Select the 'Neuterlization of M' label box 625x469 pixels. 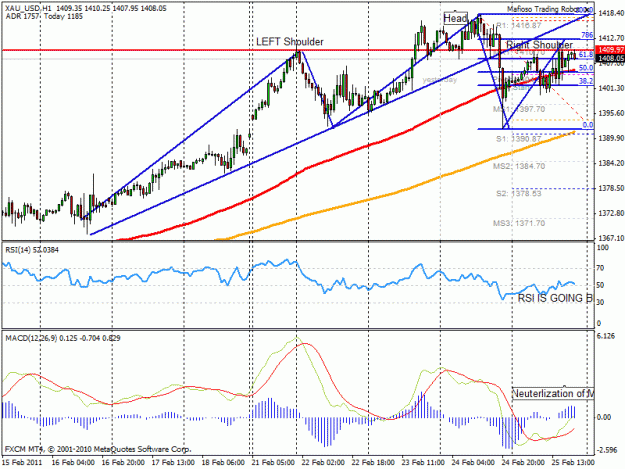click(553, 394)
